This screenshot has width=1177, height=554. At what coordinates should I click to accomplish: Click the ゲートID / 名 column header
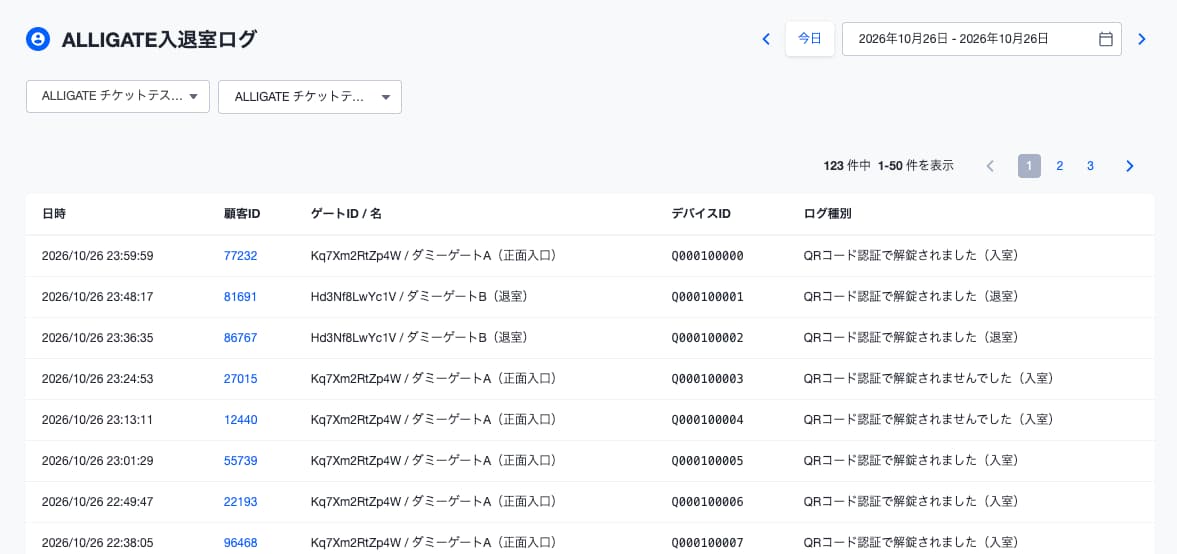[x=346, y=214]
